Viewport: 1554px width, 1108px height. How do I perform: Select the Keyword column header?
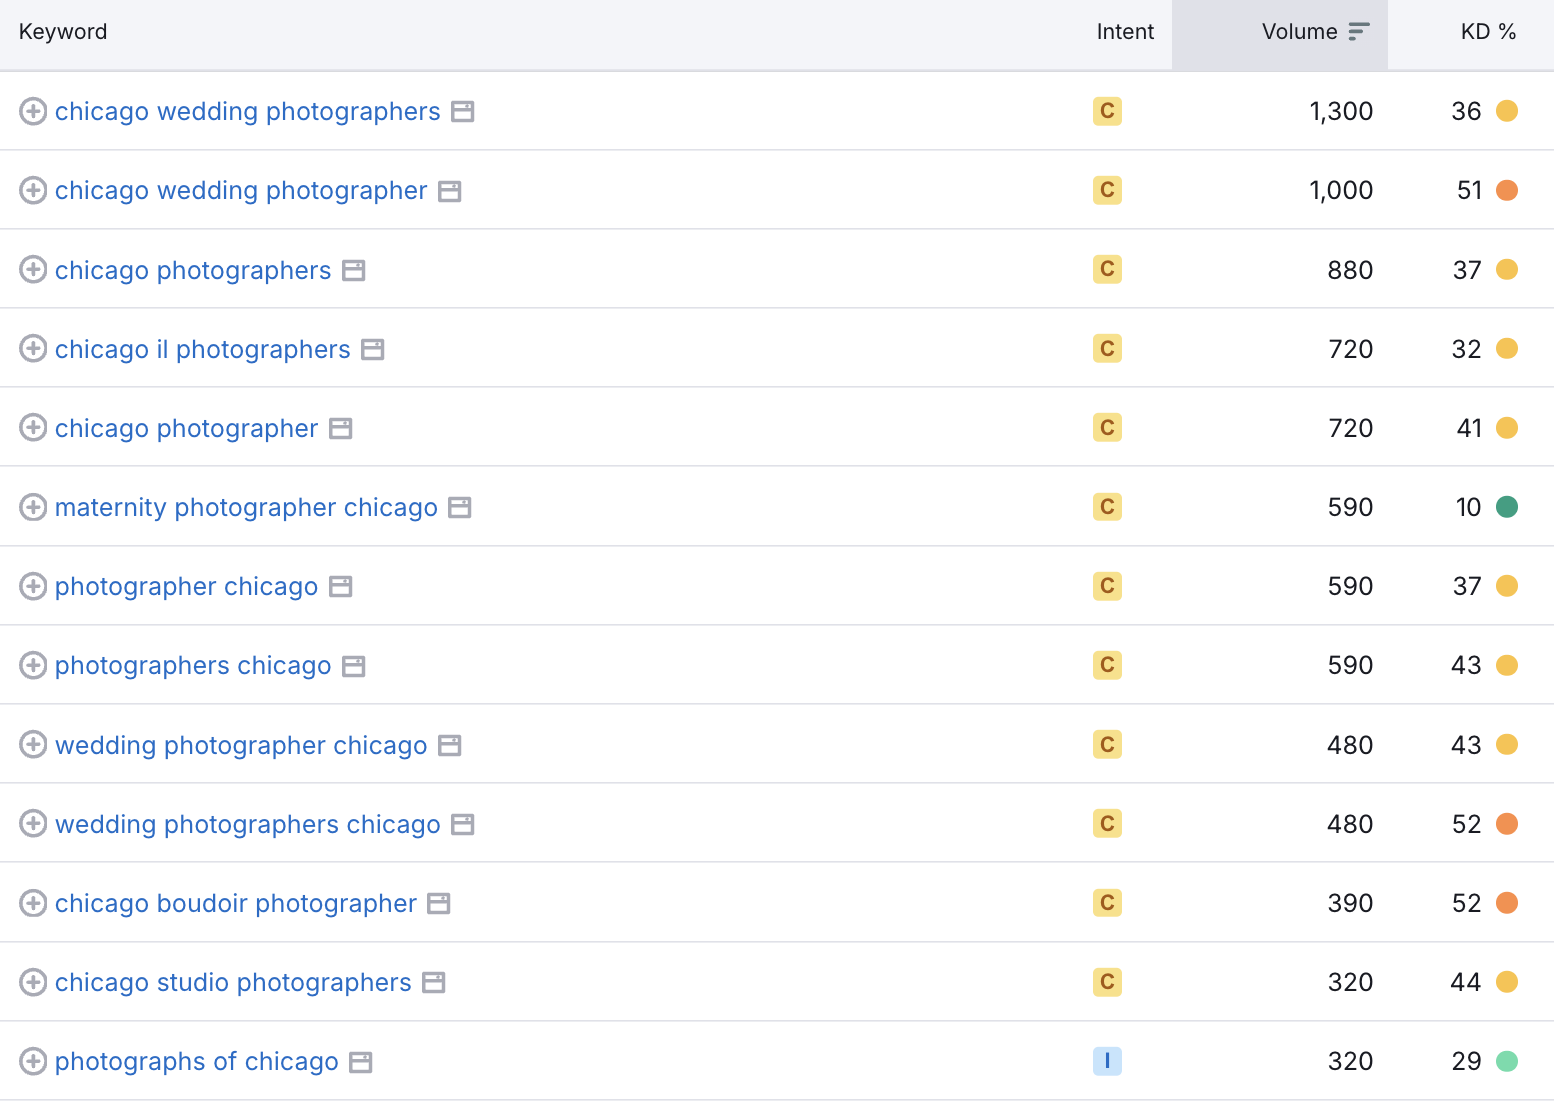click(62, 31)
